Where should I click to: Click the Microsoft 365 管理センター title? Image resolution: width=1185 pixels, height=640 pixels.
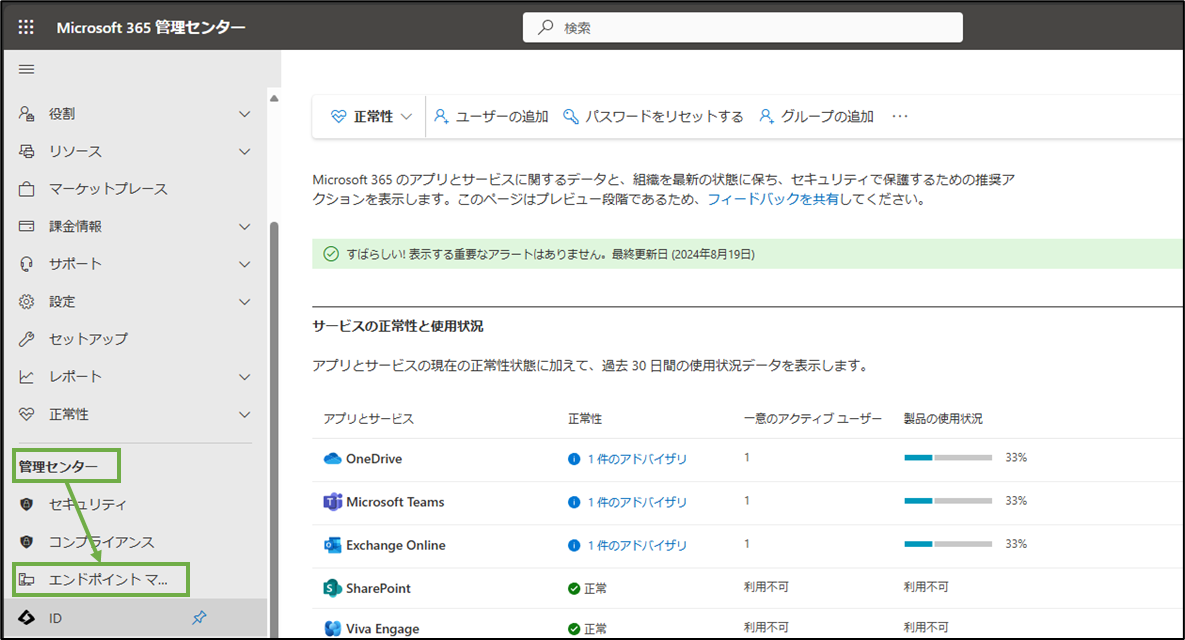click(x=150, y=27)
